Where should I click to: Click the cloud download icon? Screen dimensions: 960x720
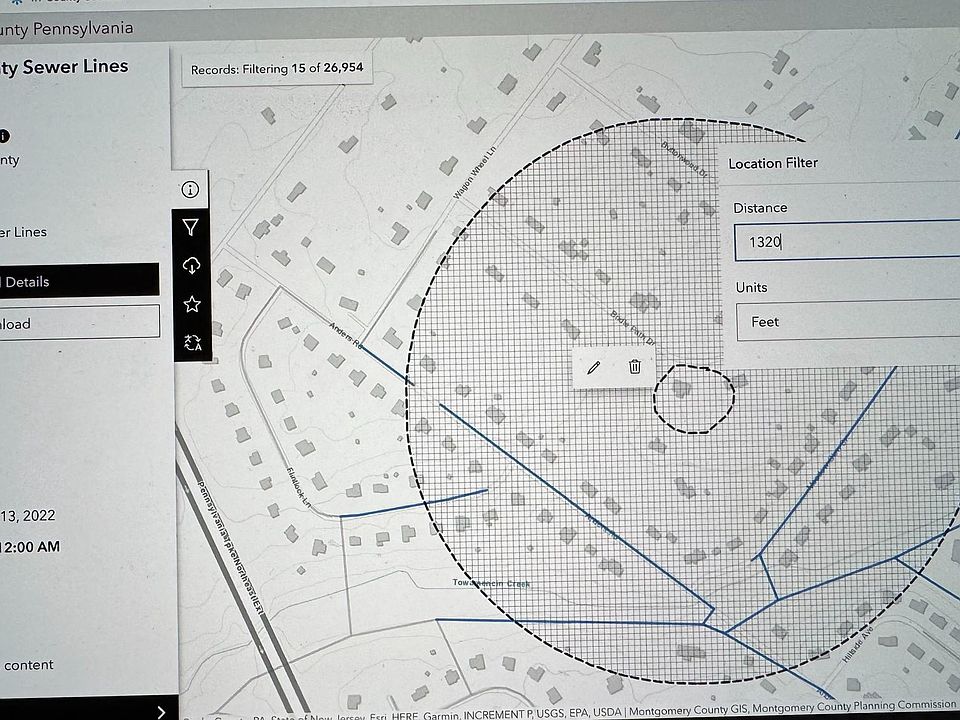pos(192,265)
